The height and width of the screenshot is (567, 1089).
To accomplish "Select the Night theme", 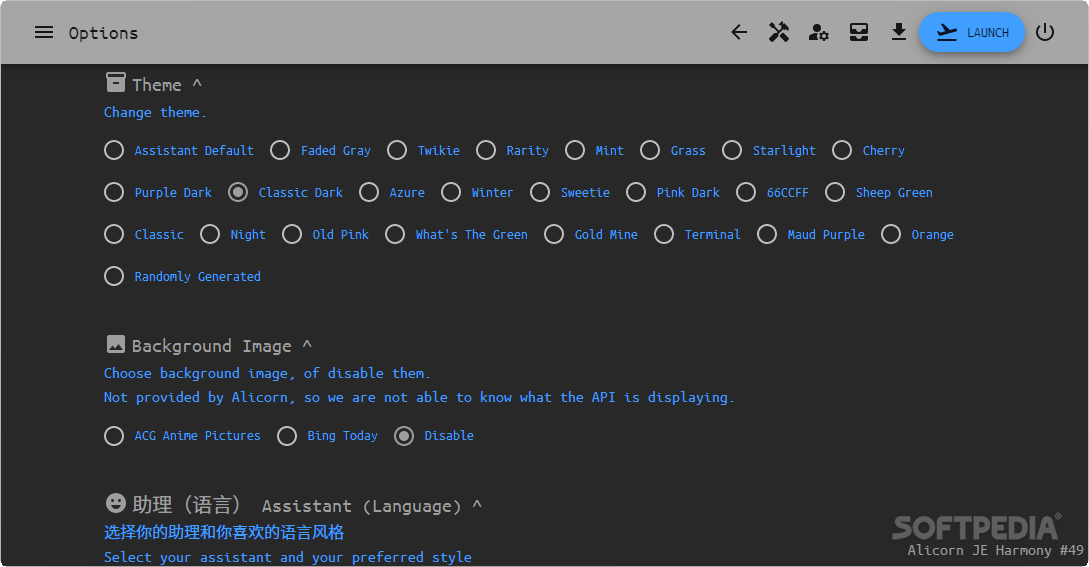I will point(210,234).
